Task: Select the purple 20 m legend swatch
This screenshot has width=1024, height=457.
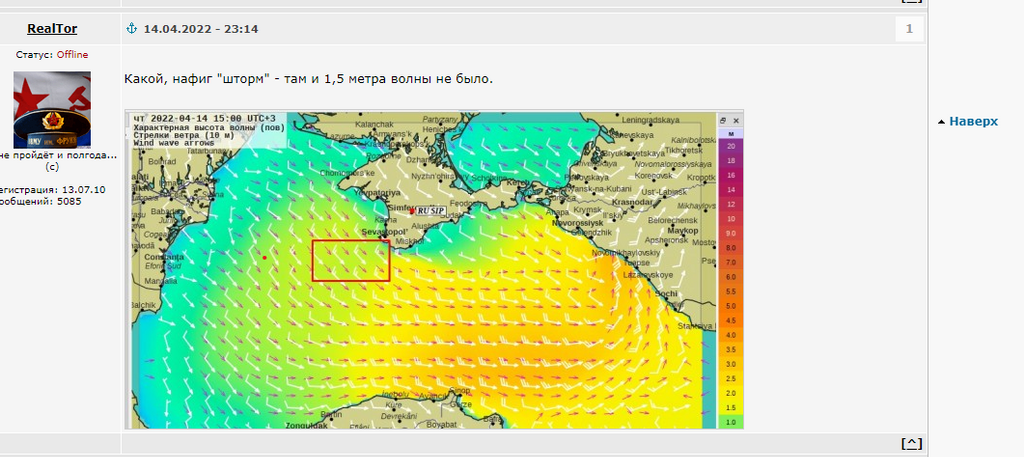Action: pos(731,145)
